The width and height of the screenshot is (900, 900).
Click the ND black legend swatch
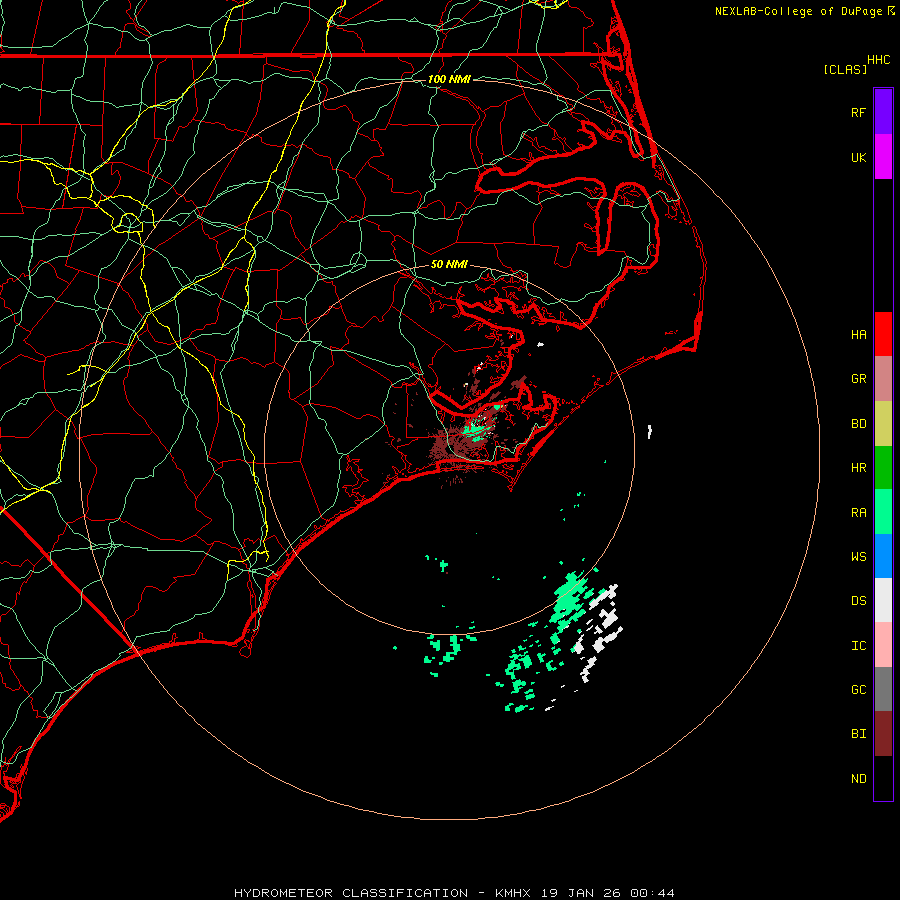click(883, 778)
